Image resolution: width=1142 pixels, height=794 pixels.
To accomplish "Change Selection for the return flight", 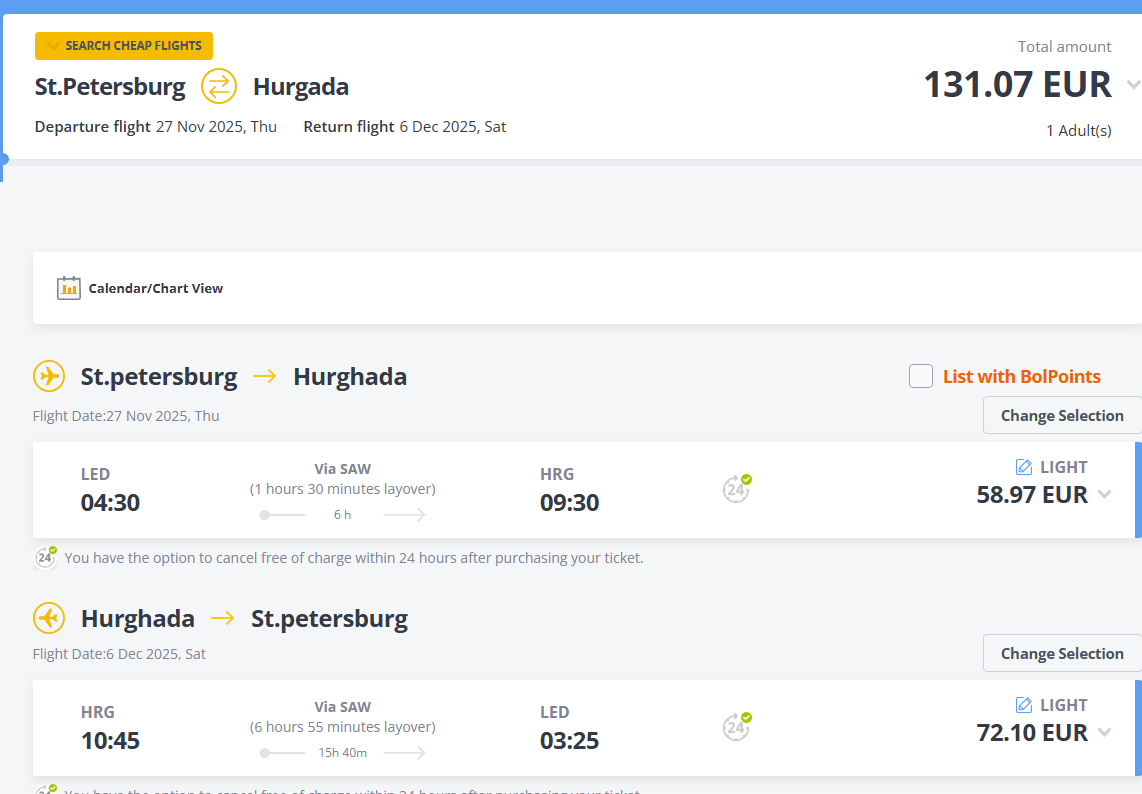I will pyautogui.click(x=1062, y=654).
